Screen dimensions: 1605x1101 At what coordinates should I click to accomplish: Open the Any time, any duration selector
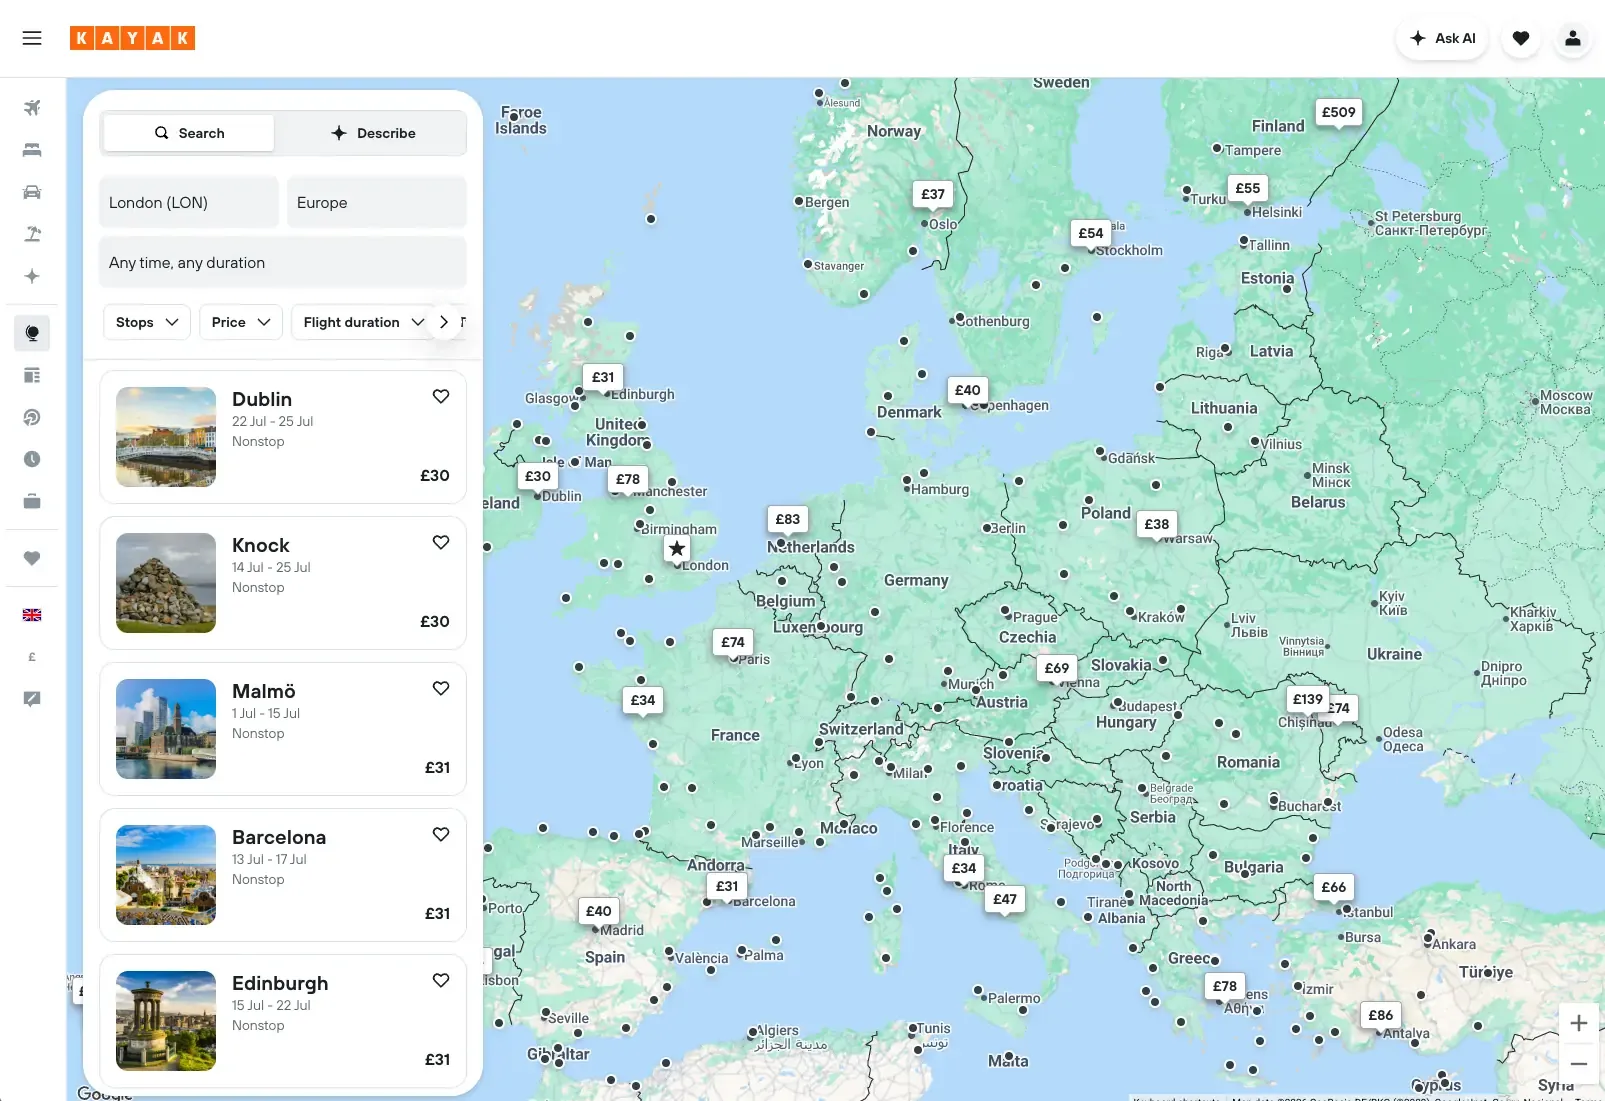coord(283,262)
